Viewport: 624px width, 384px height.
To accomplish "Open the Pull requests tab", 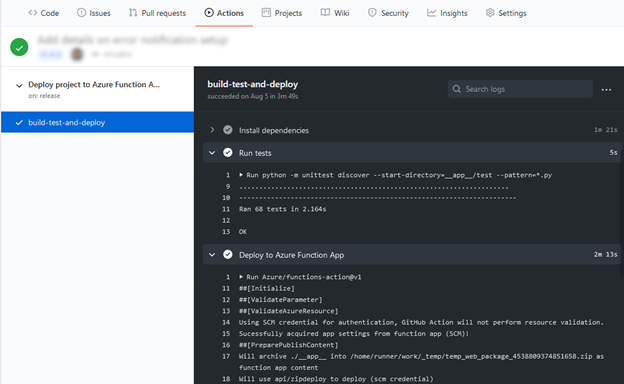I will pos(157,13).
